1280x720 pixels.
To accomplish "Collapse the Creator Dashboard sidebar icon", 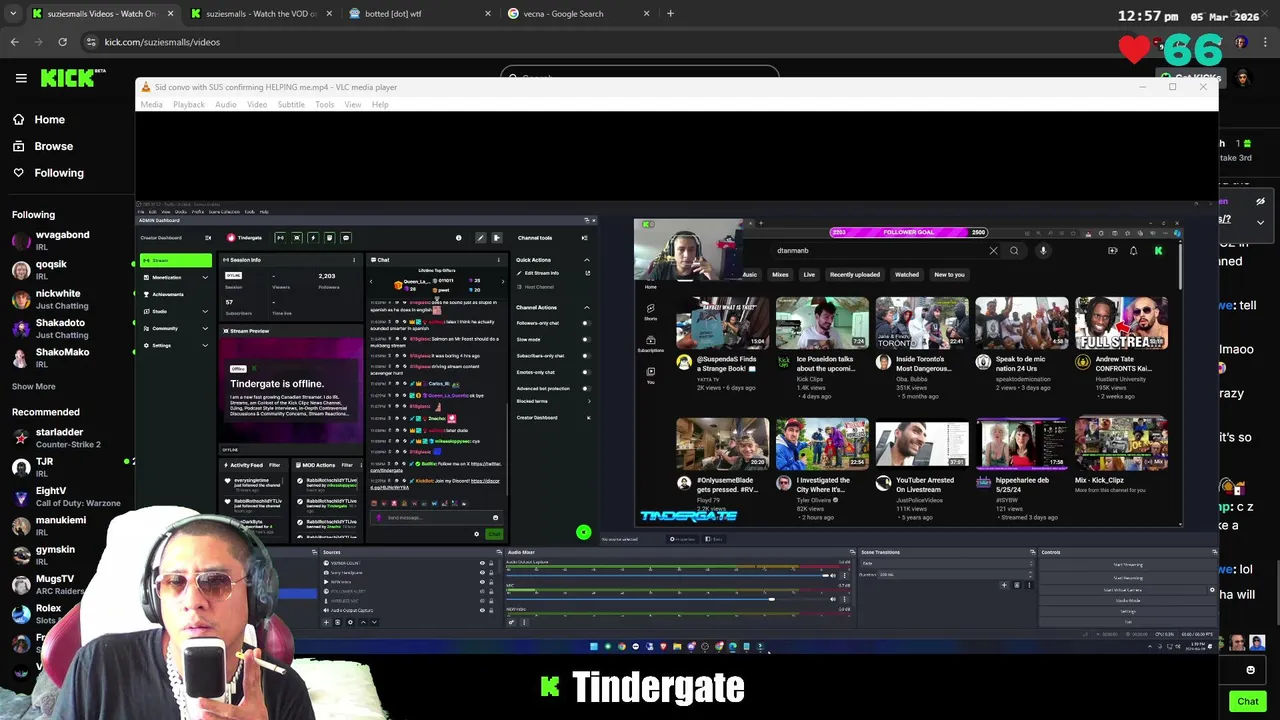I will tap(208, 238).
